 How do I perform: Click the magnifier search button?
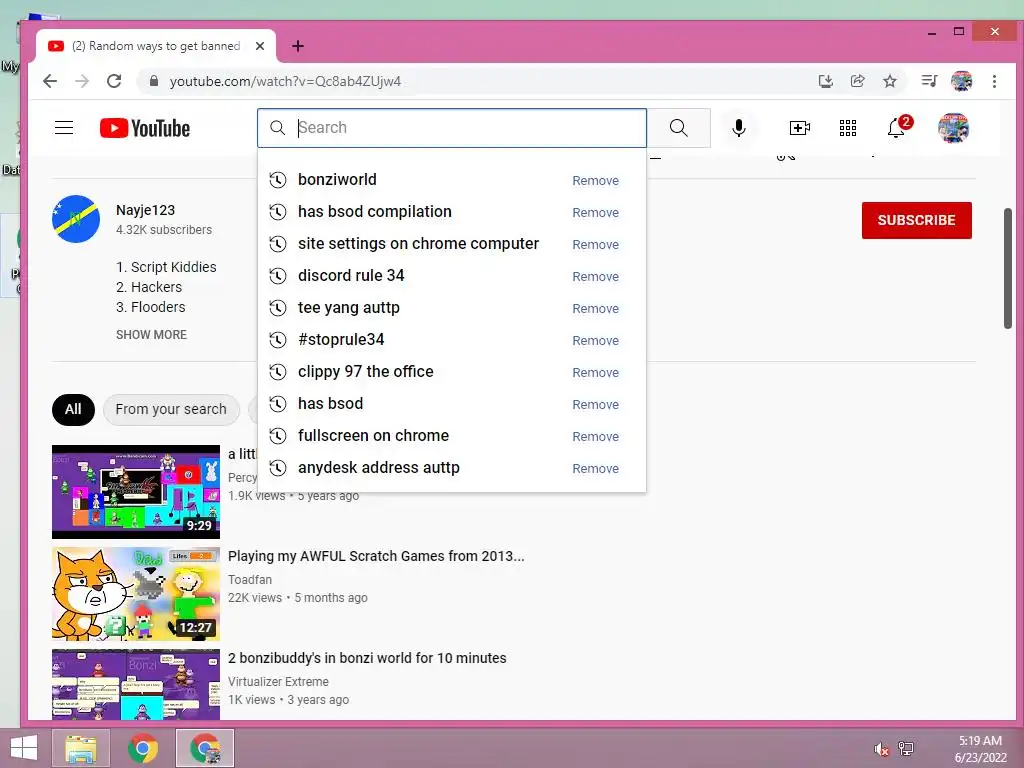(679, 127)
